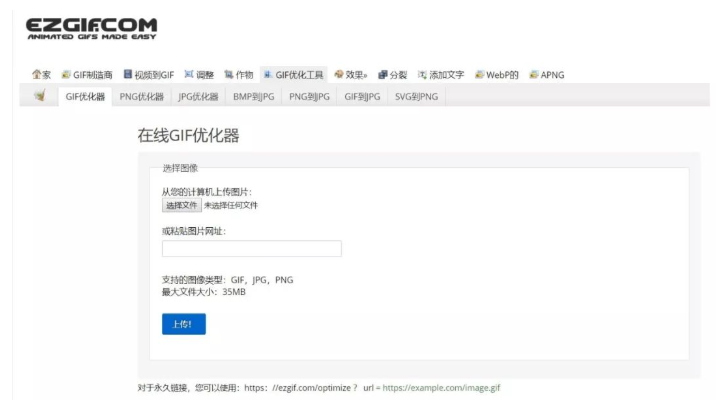Switch to the GIF到JPG tab
The image size is (718, 409).
click(x=362, y=97)
